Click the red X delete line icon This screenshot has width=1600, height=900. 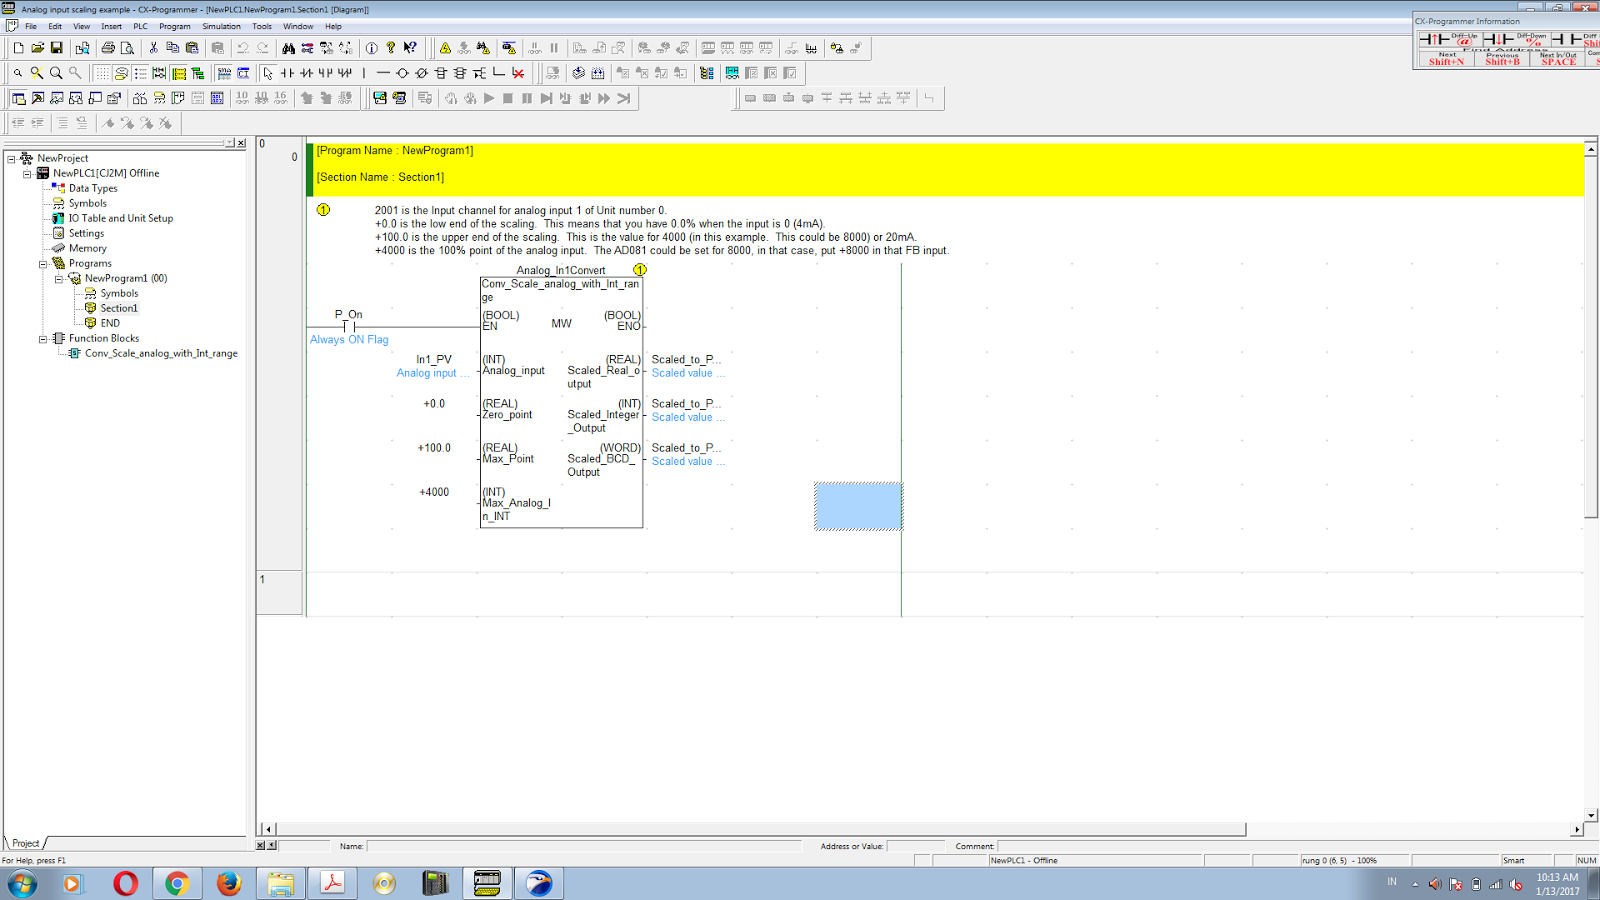pyautogui.click(x=518, y=73)
